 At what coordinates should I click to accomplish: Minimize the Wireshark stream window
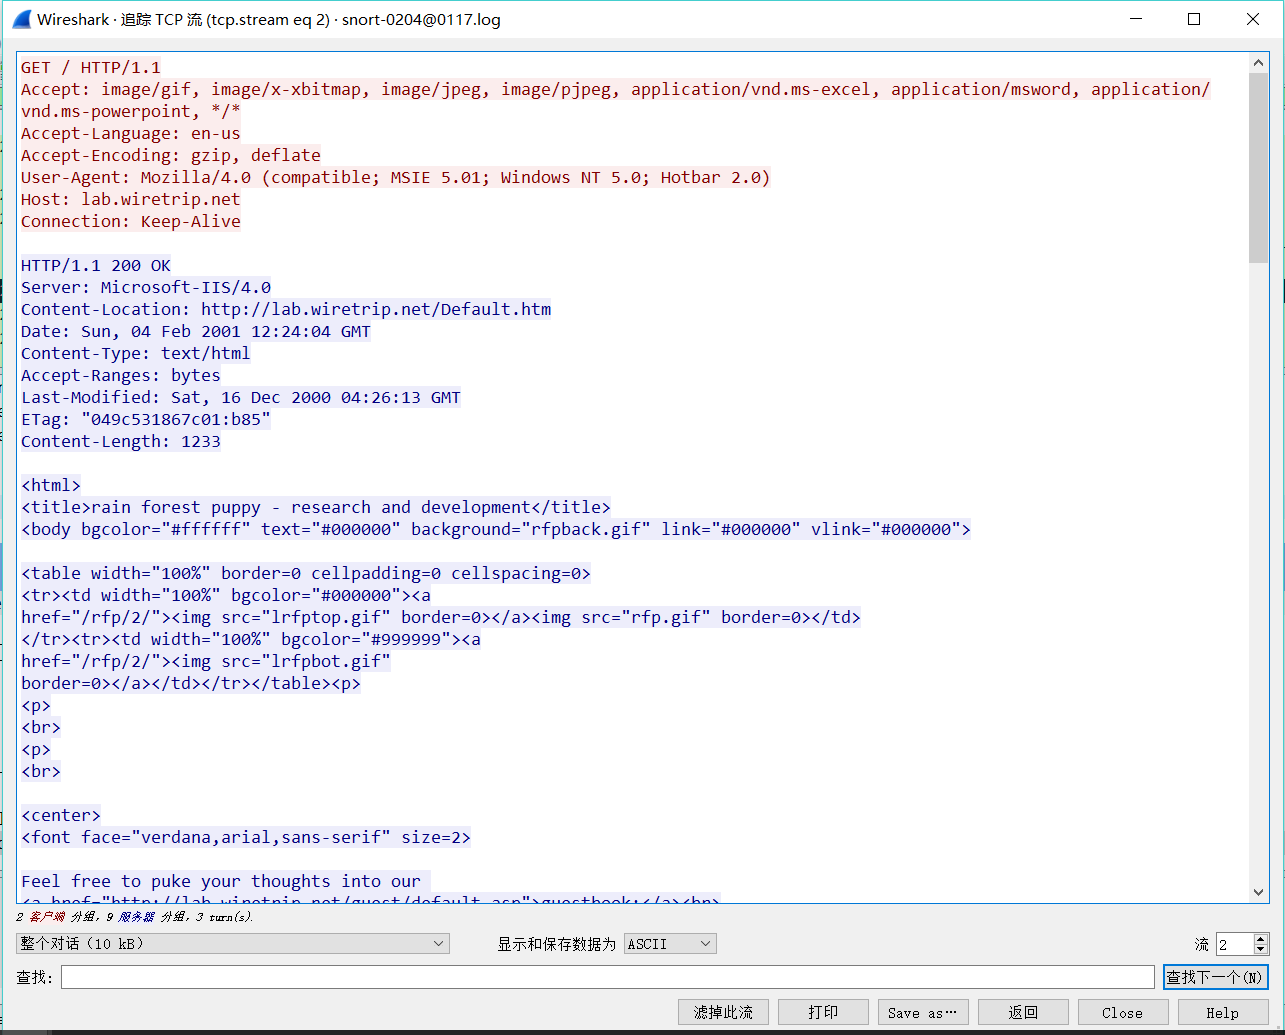tap(1136, 19)
